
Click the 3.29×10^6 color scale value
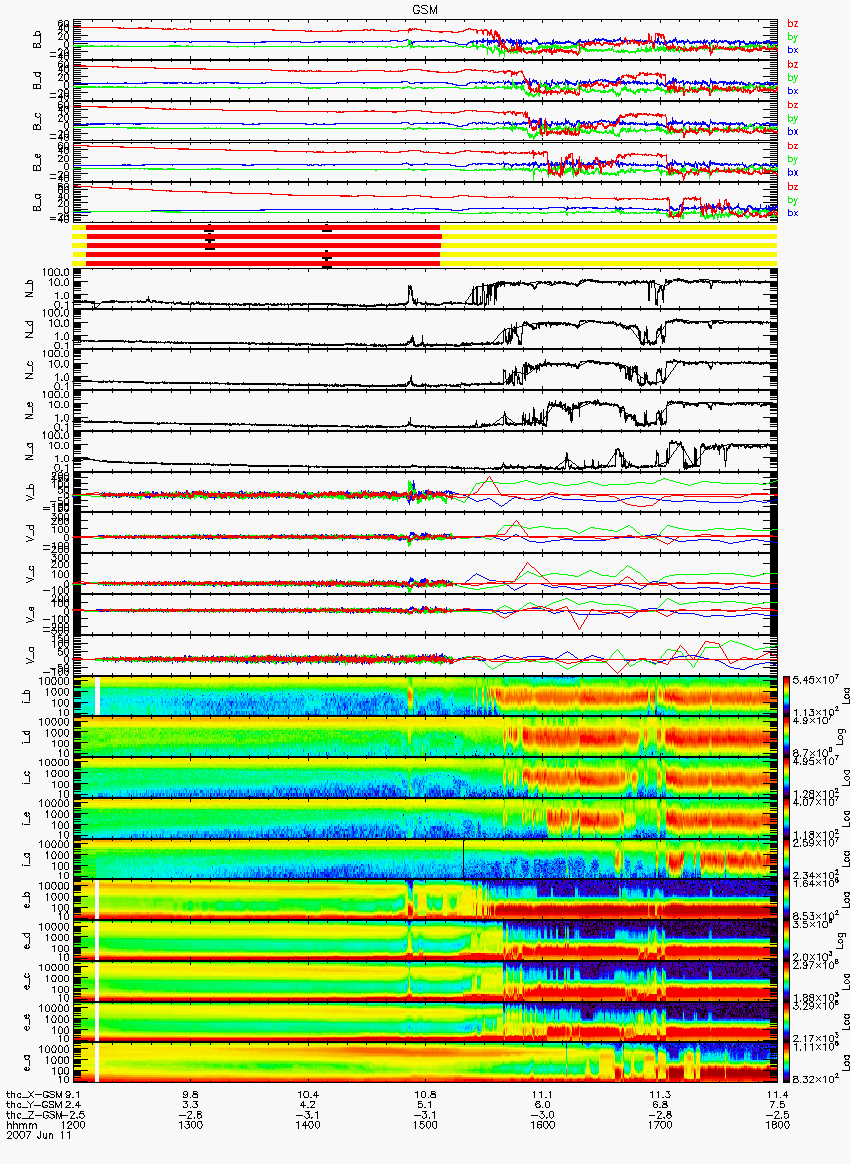point(814,1006)
